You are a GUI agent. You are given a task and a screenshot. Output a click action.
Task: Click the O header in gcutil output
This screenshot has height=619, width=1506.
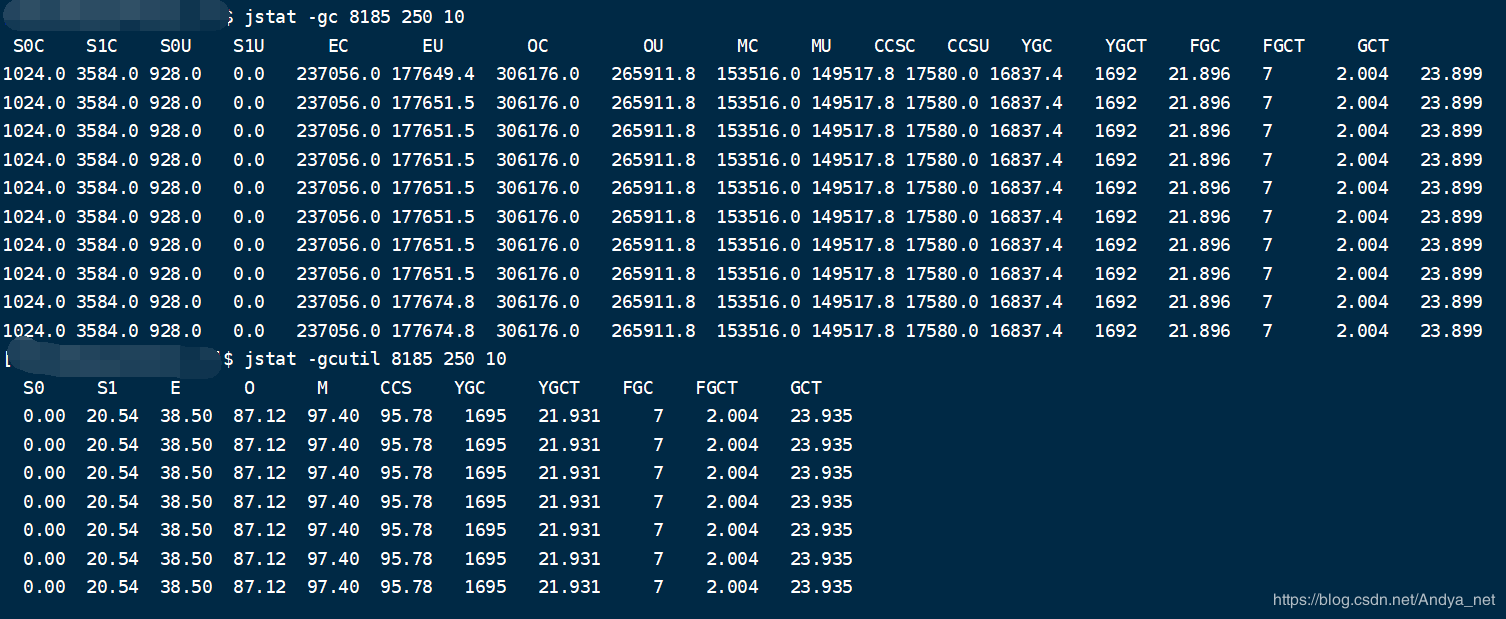[249, 388]
